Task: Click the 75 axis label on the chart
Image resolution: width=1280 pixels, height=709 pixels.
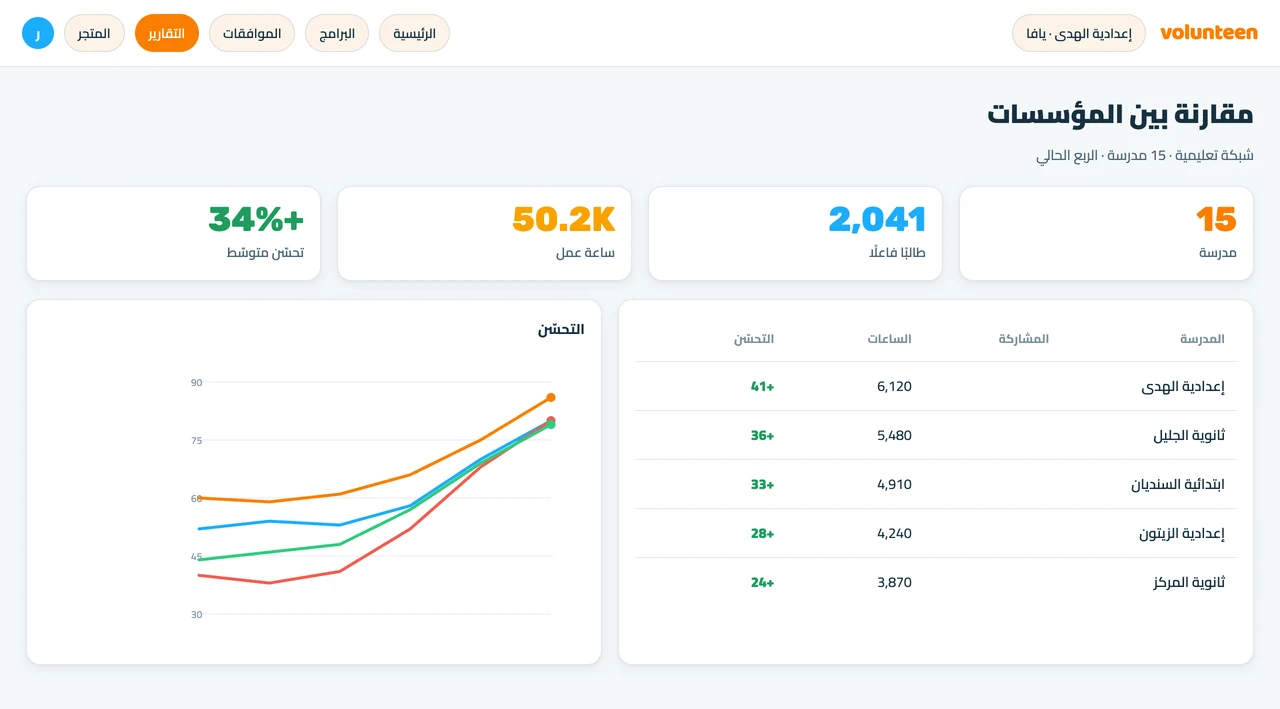Action: (196, 440)
